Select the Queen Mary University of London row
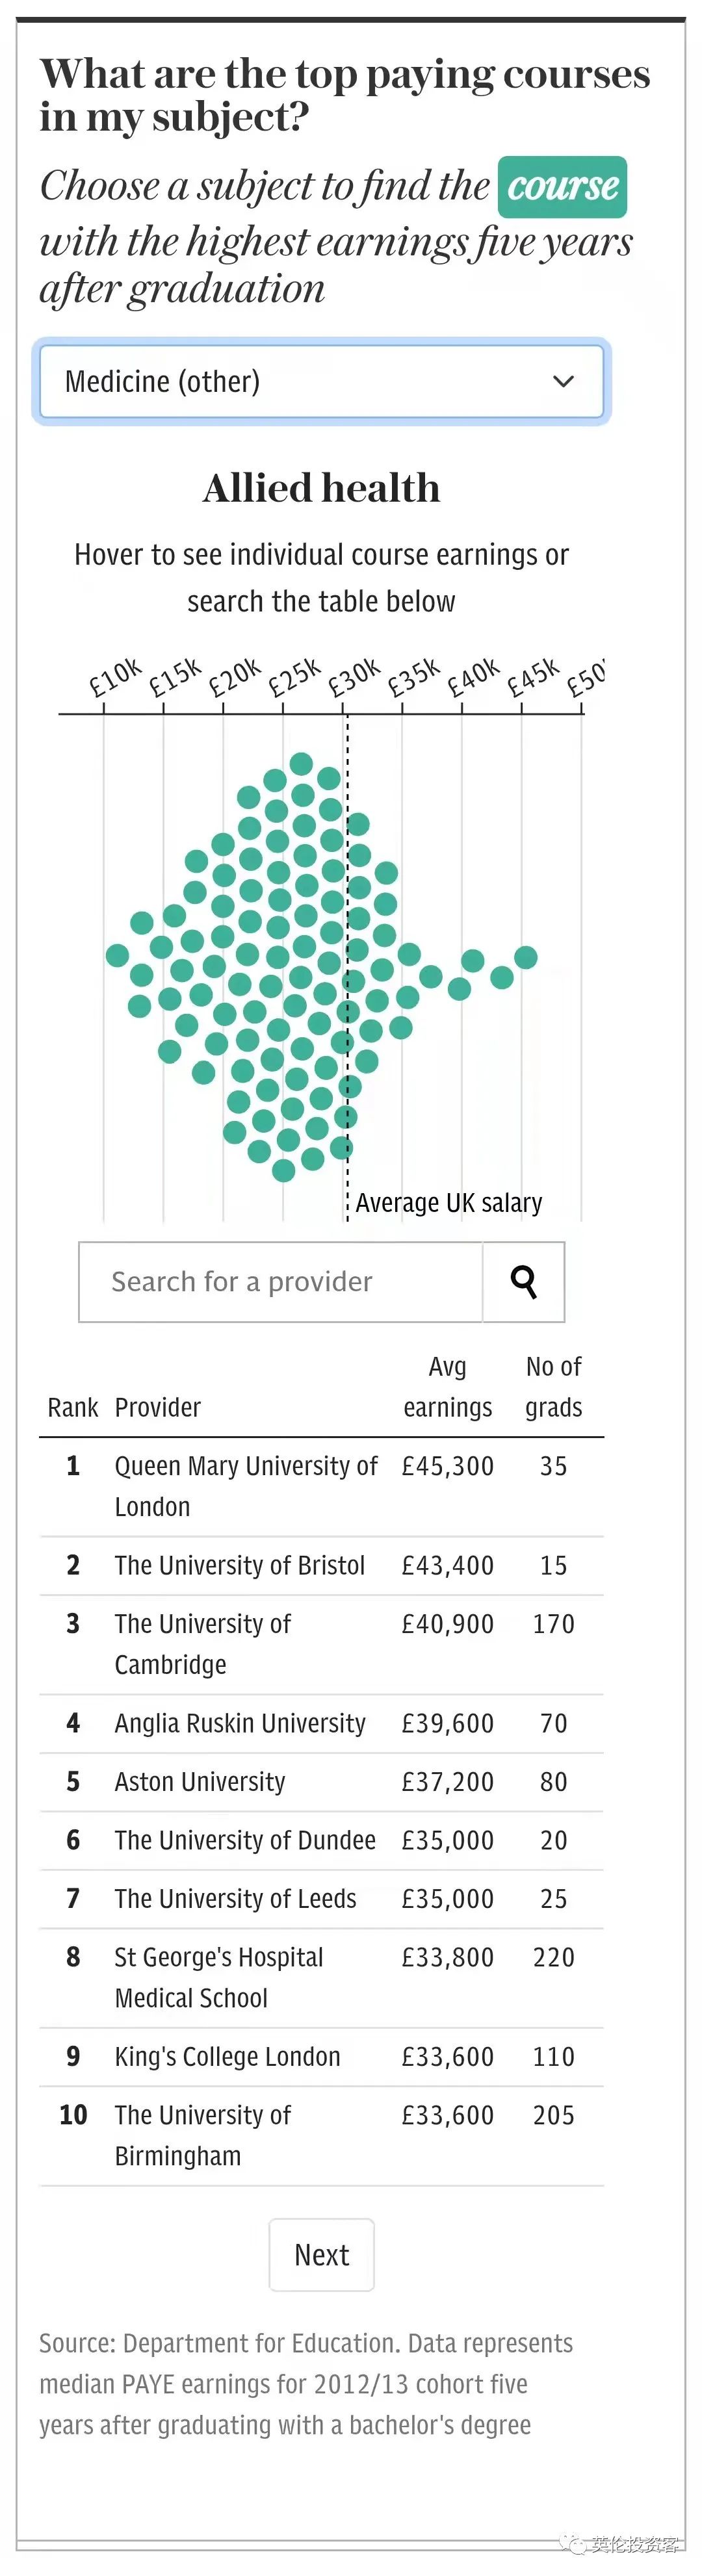 click(321, 1486)
